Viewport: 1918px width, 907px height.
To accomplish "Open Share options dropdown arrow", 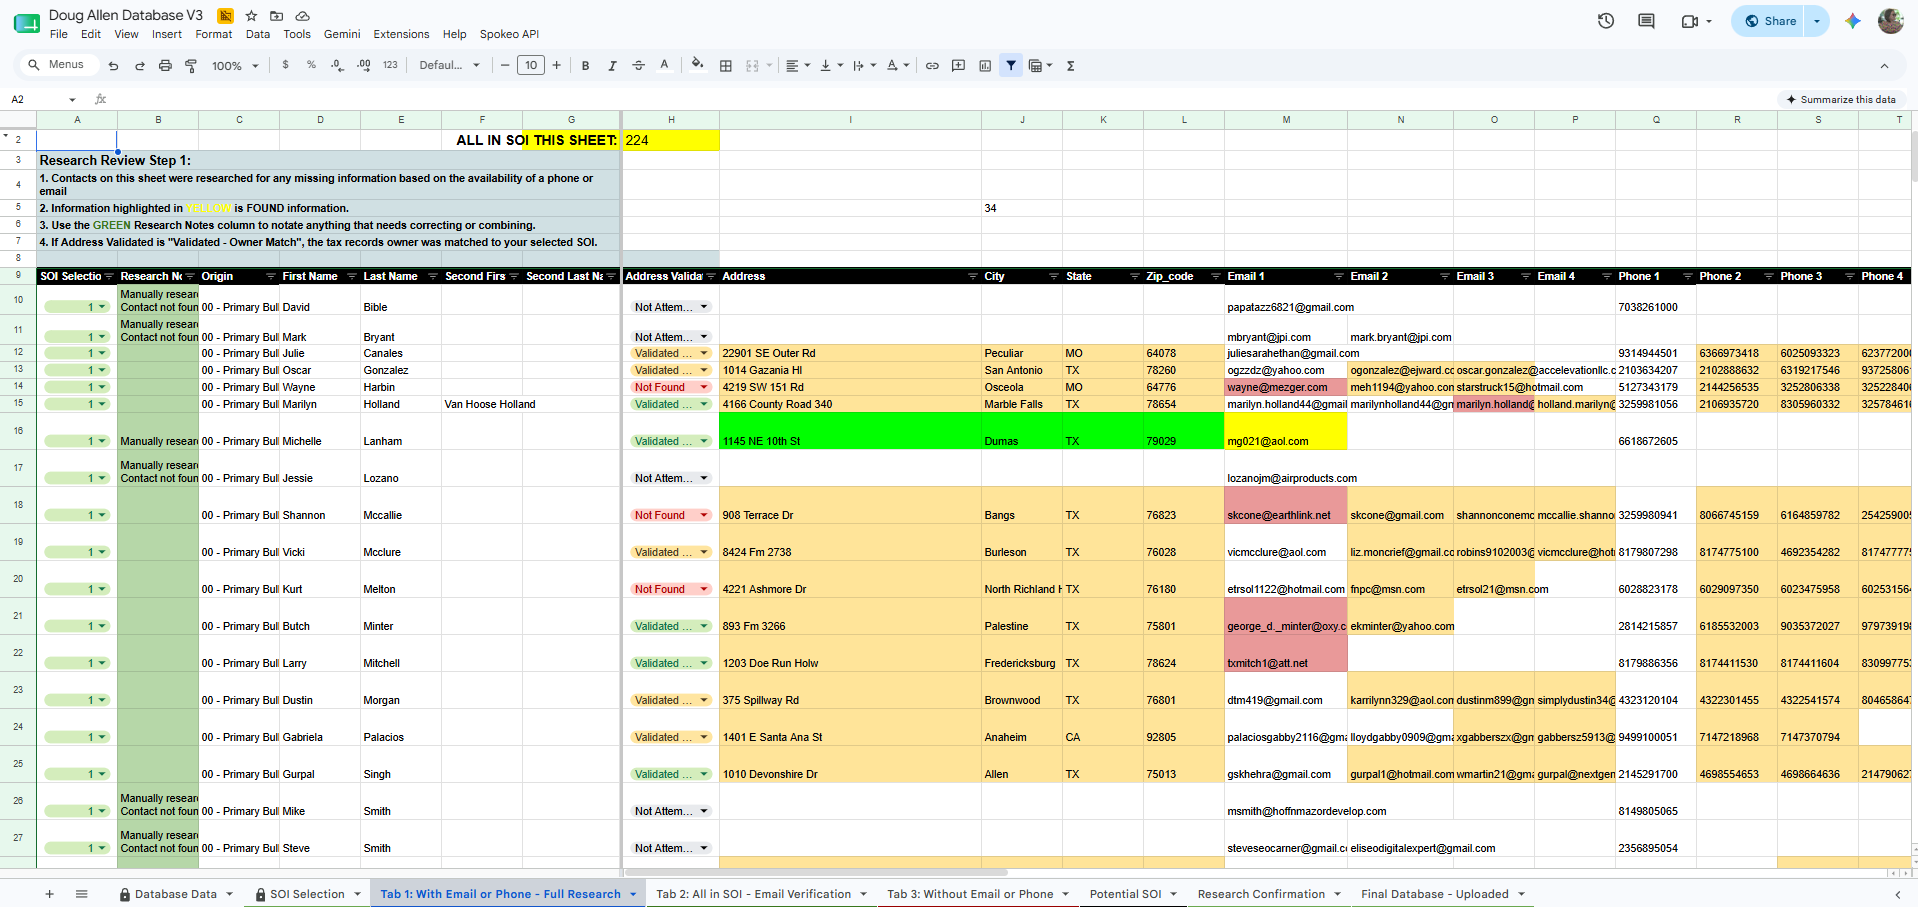I will point(1817,21).
